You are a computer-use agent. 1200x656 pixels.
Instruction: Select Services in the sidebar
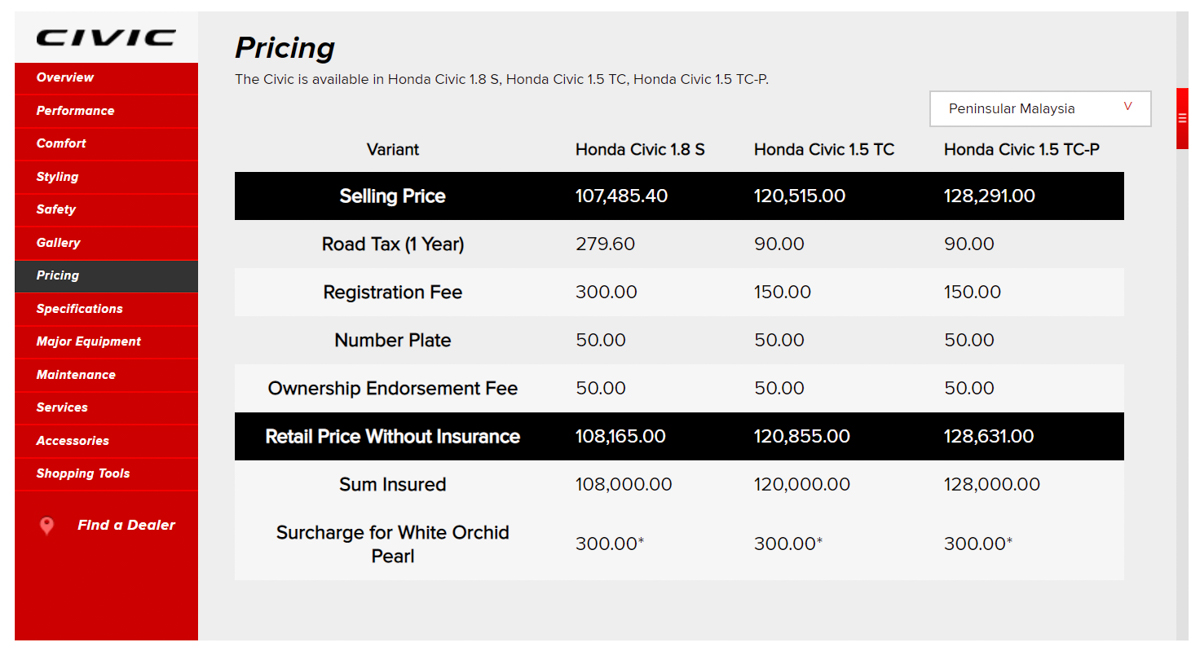pyautogui.click(x=62, y=408)
